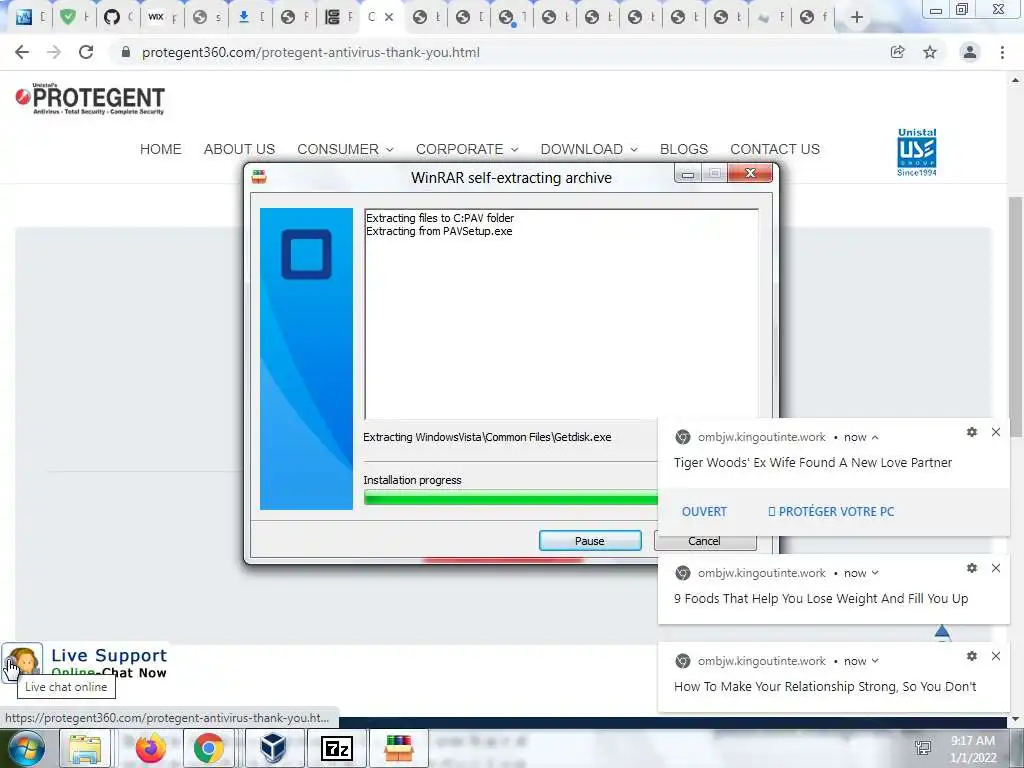Screen dimensions: 1024x768
Task: Switch to WinRAR in the taskbar
Action: [399, 748]
